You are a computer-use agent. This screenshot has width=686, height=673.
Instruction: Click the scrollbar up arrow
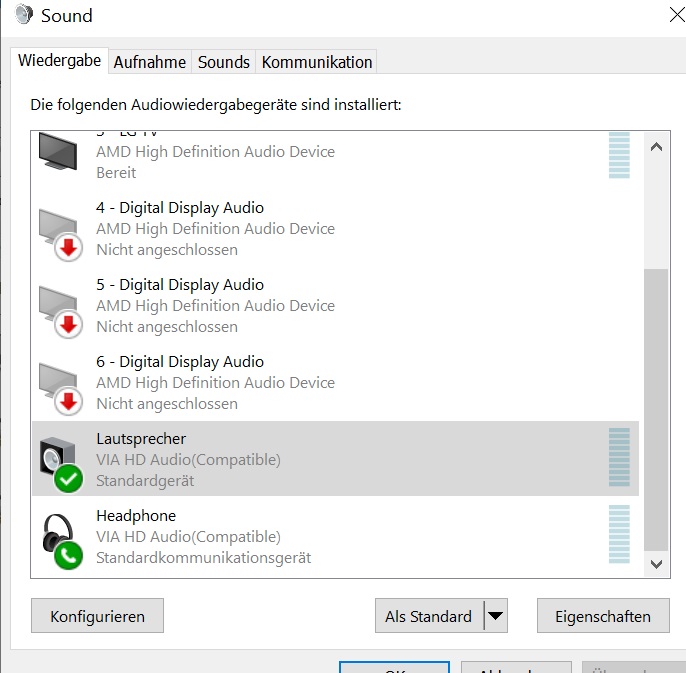656,147
